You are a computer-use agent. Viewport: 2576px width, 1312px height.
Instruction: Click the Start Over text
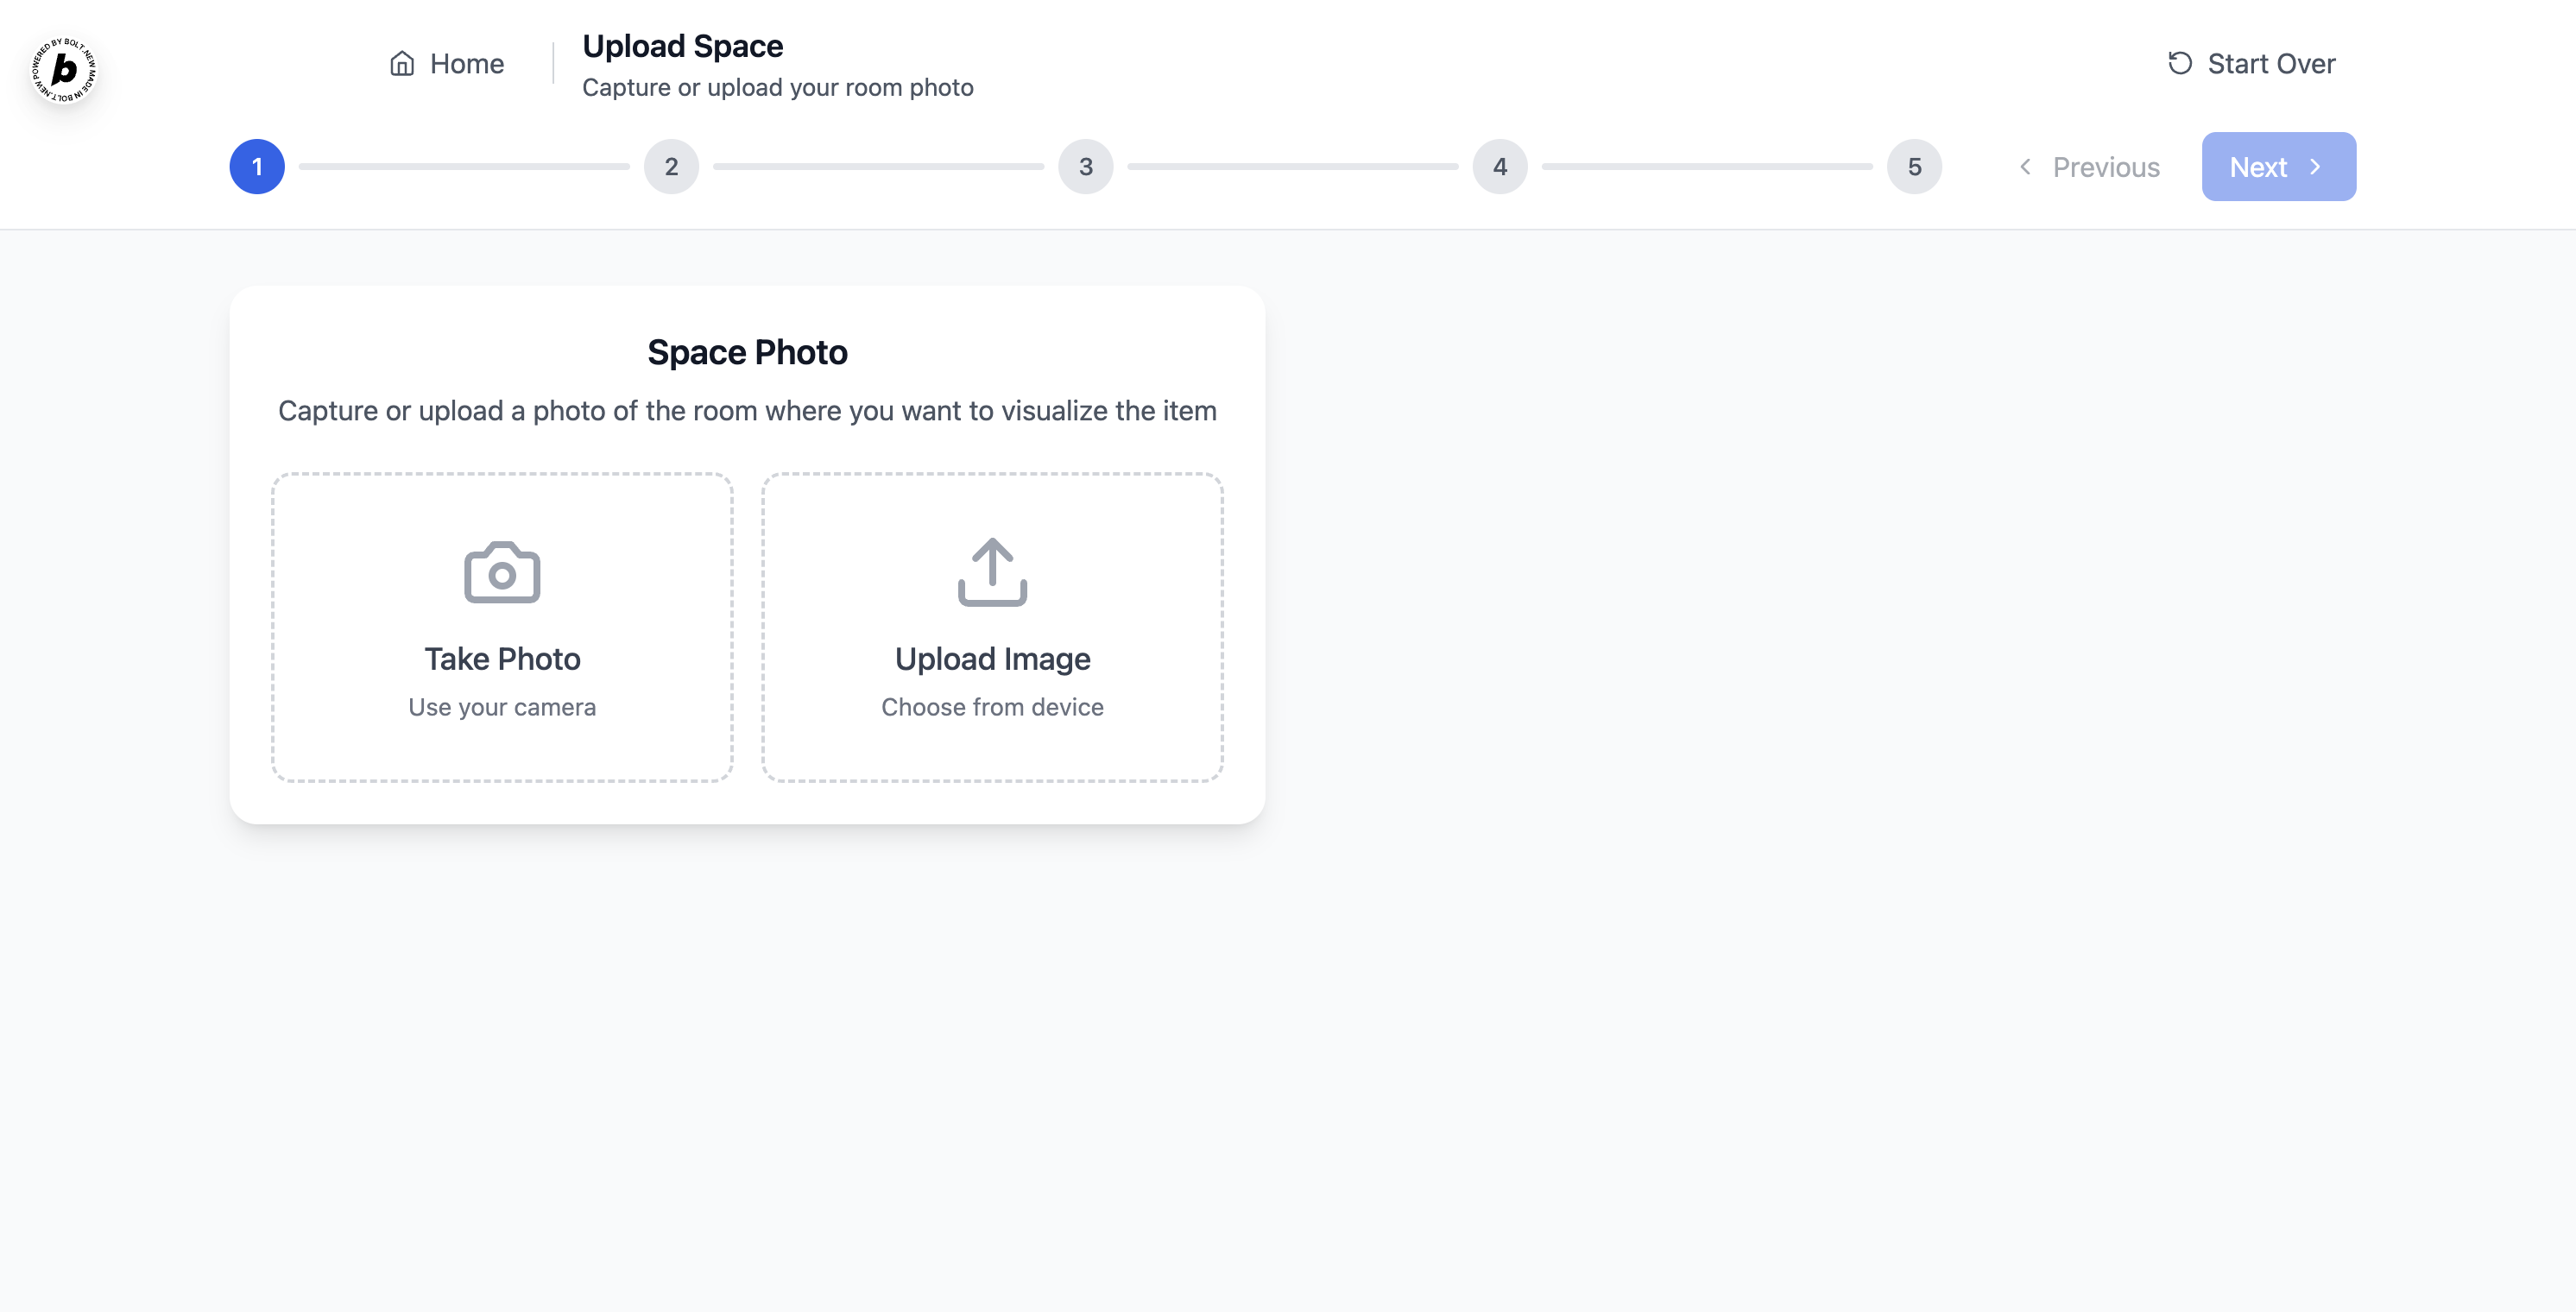pos(2271,64)
